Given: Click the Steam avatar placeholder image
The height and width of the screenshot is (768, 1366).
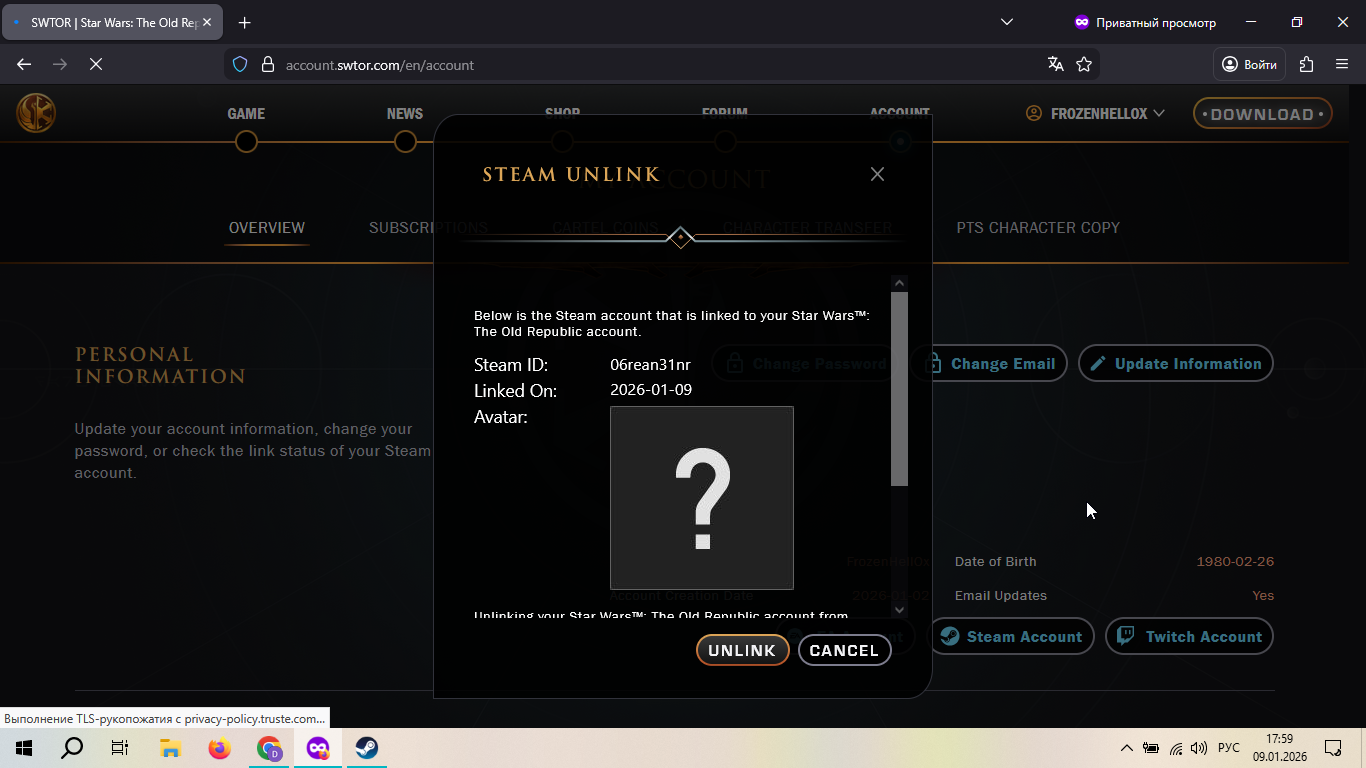Looking at the screenshot, I should click(x=701, y=497).
